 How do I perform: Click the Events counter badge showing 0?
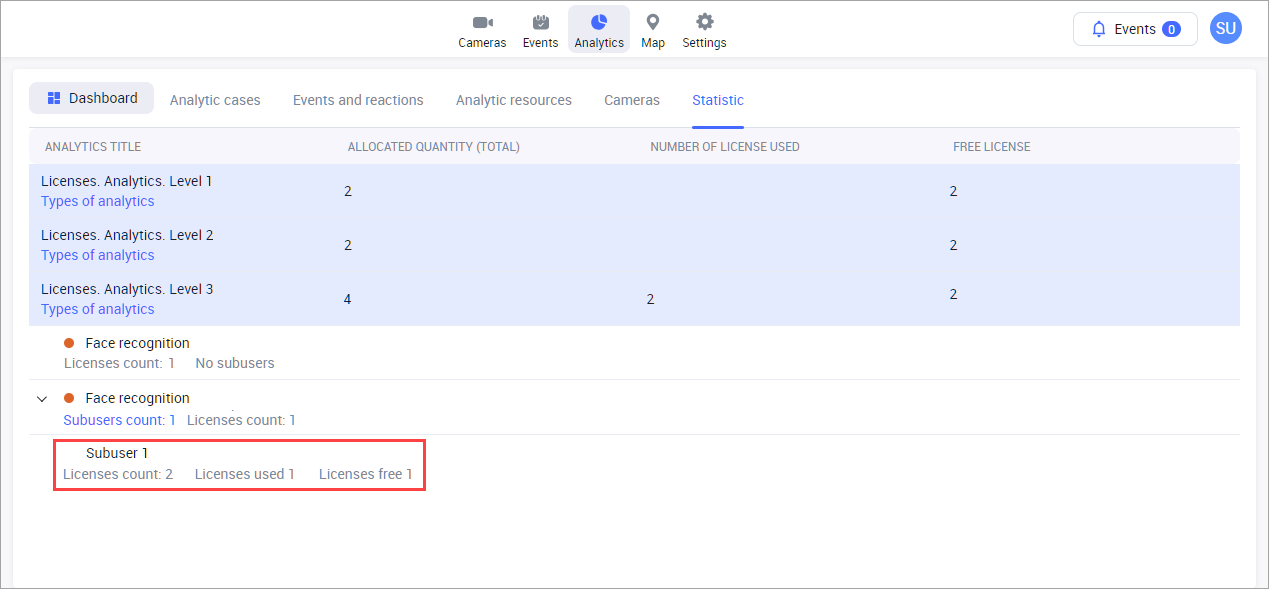pyautogui.click(x=1171, y=29)
